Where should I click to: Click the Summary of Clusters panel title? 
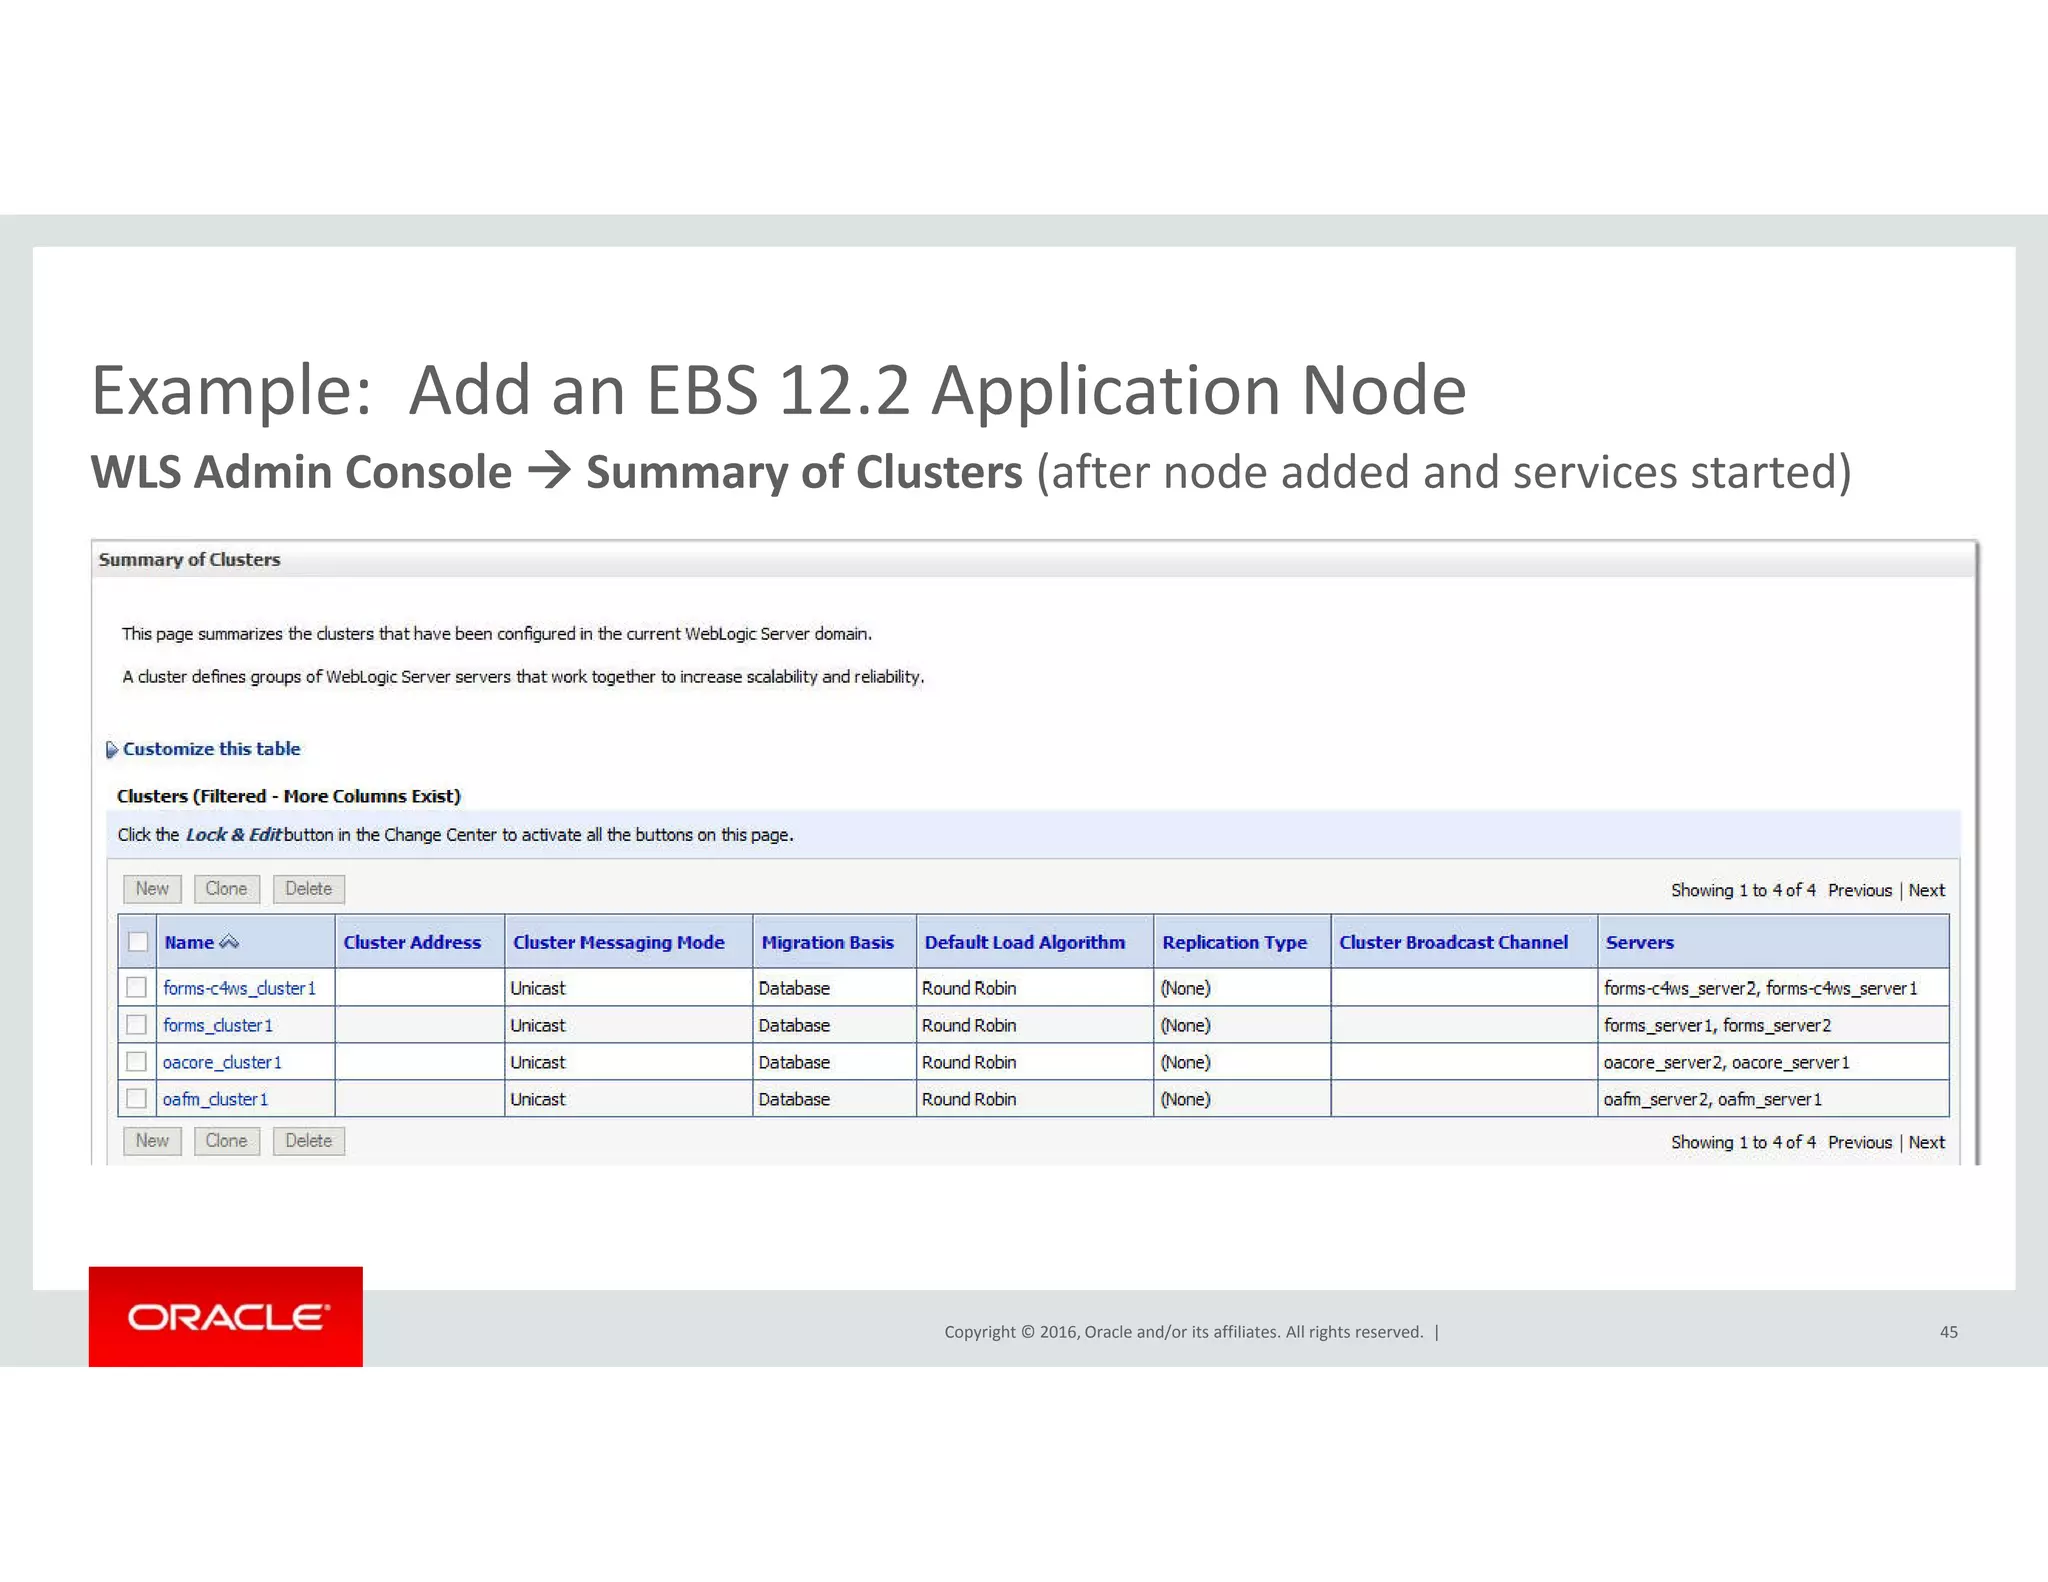click(189, 560)
